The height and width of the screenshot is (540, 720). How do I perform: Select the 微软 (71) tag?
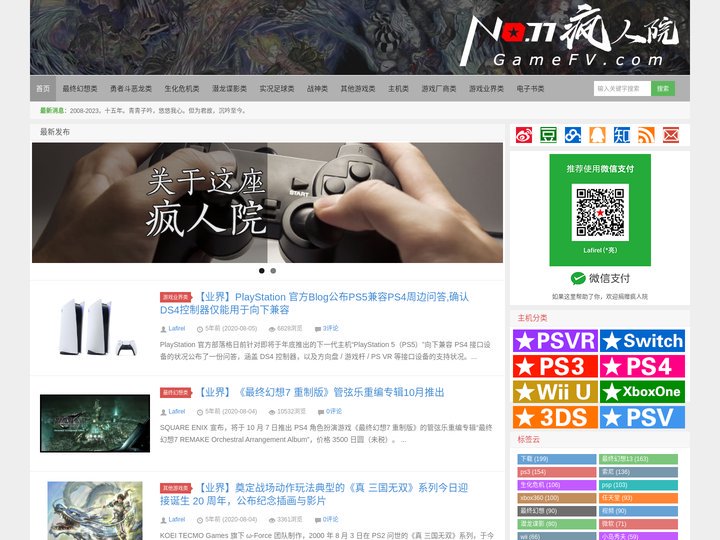coord(638,524)
